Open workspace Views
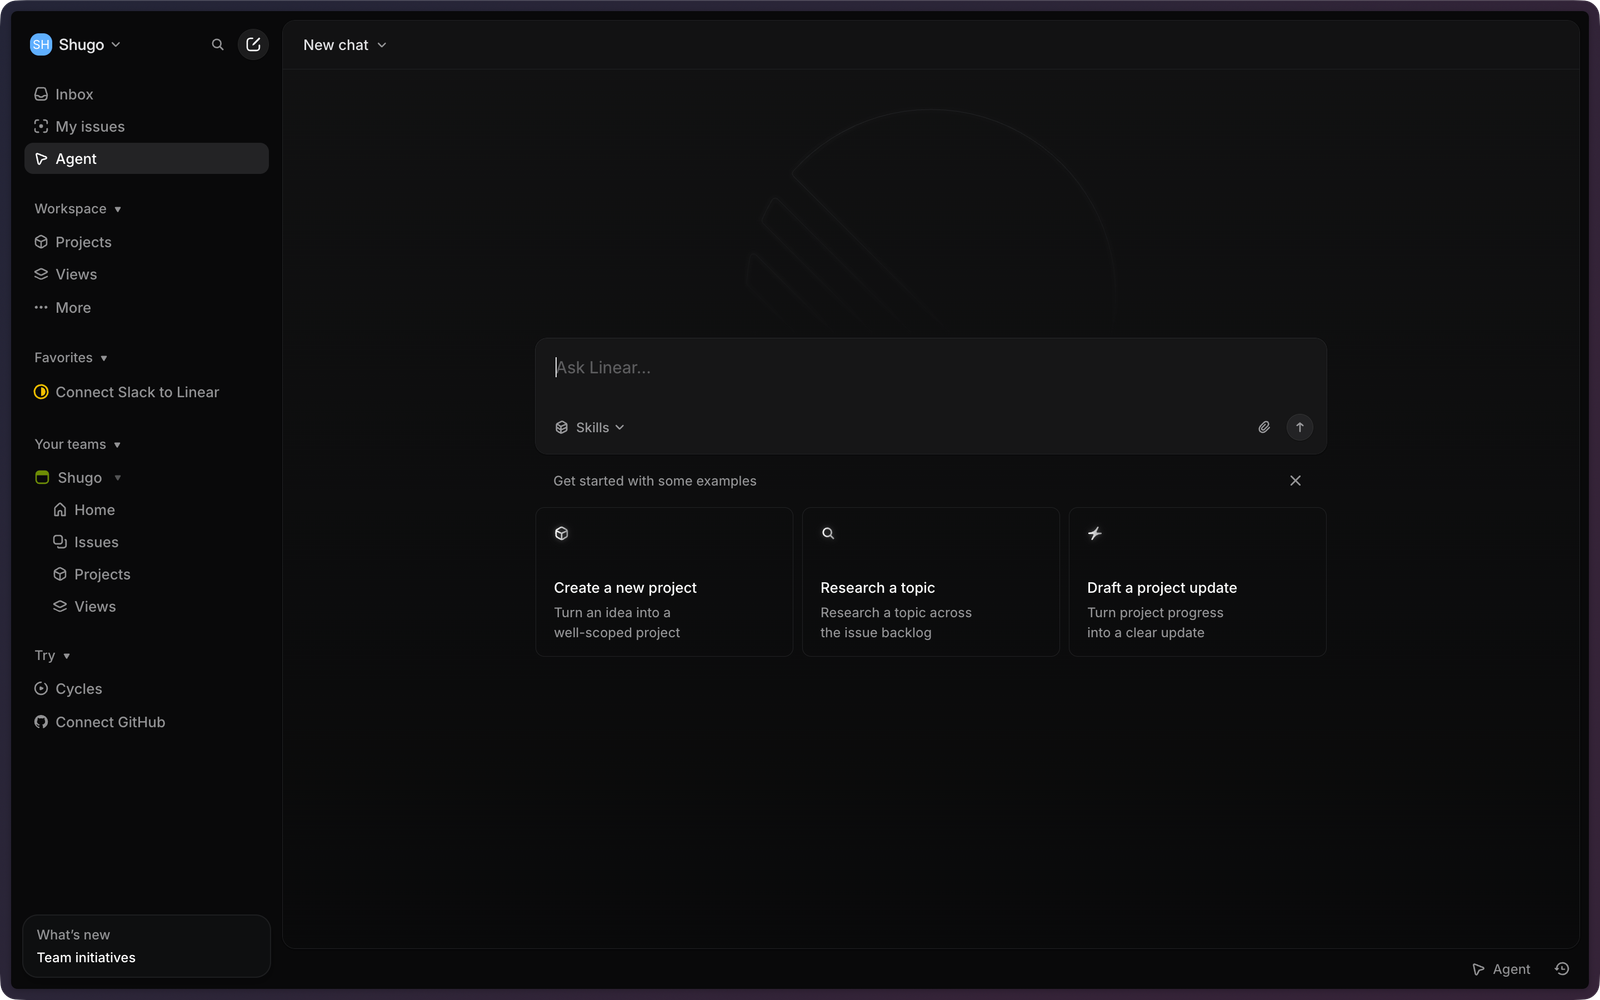This screenshot has width=1600, height=1000. click(x=146, y=274)
